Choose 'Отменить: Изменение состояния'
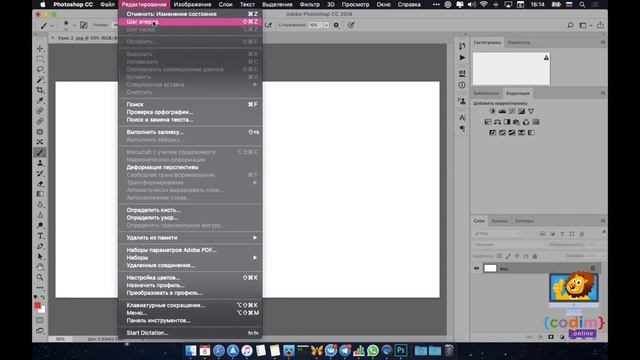640x360 pixels. tap(190, 14)
